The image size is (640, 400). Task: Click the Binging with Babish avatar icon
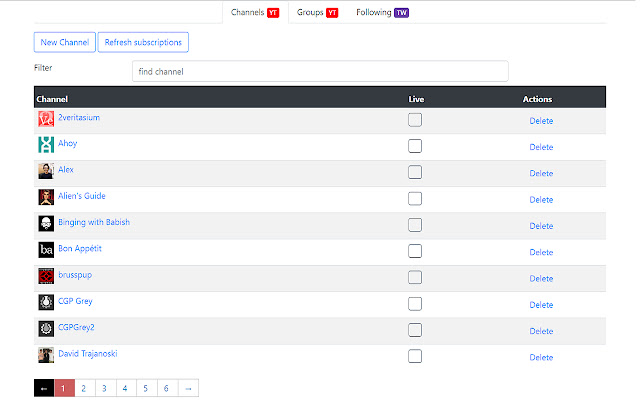[46, 224]
